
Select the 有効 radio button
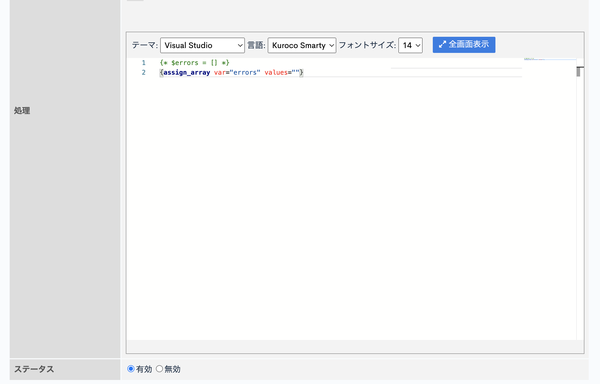coord(131,369)
